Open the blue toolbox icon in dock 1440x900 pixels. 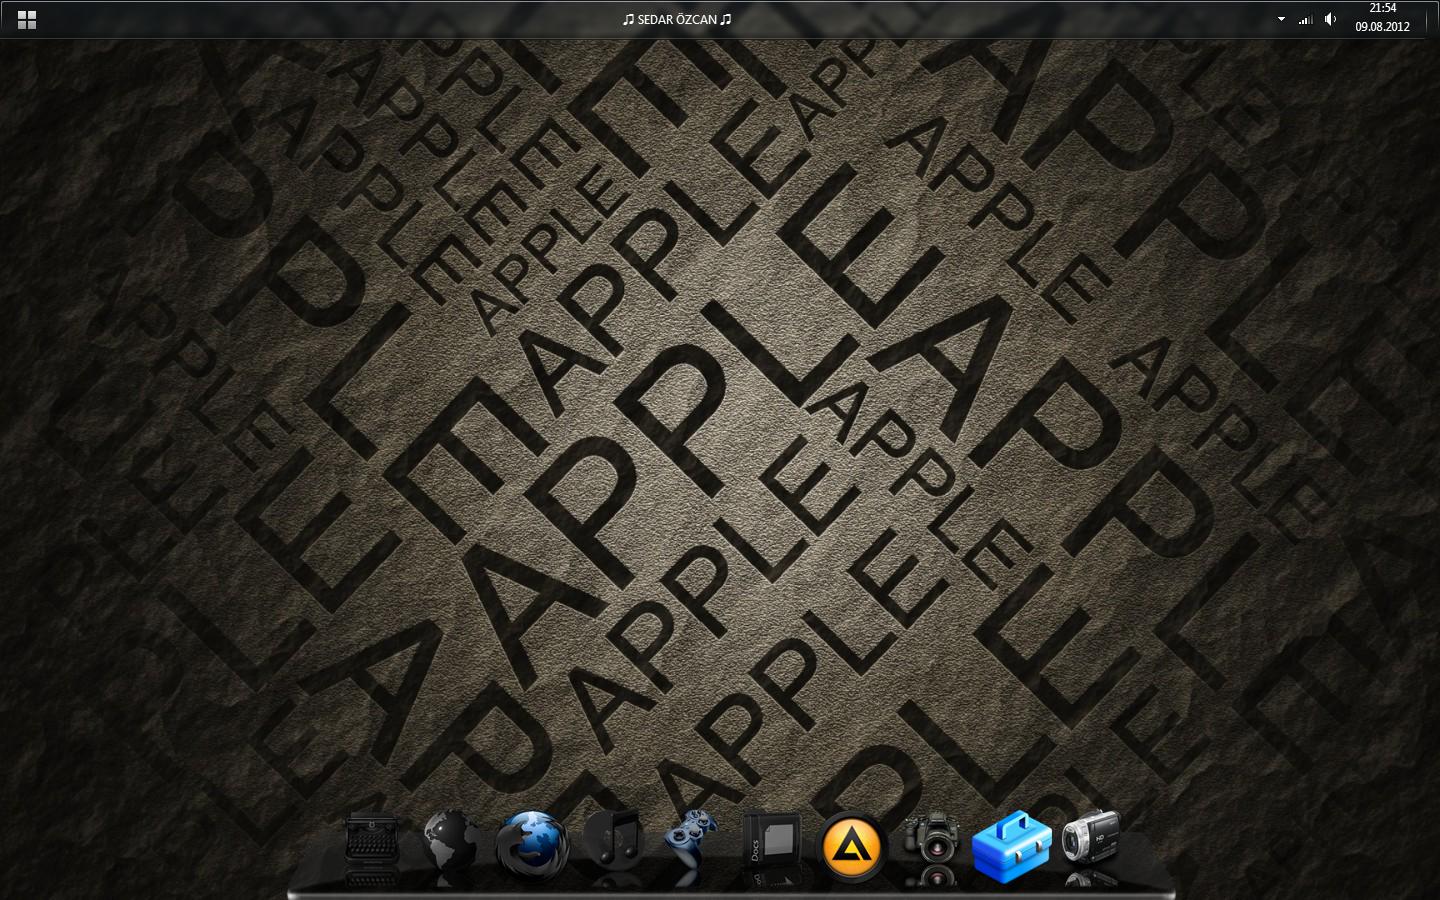pyautogui.click(x=1012, y=846)
